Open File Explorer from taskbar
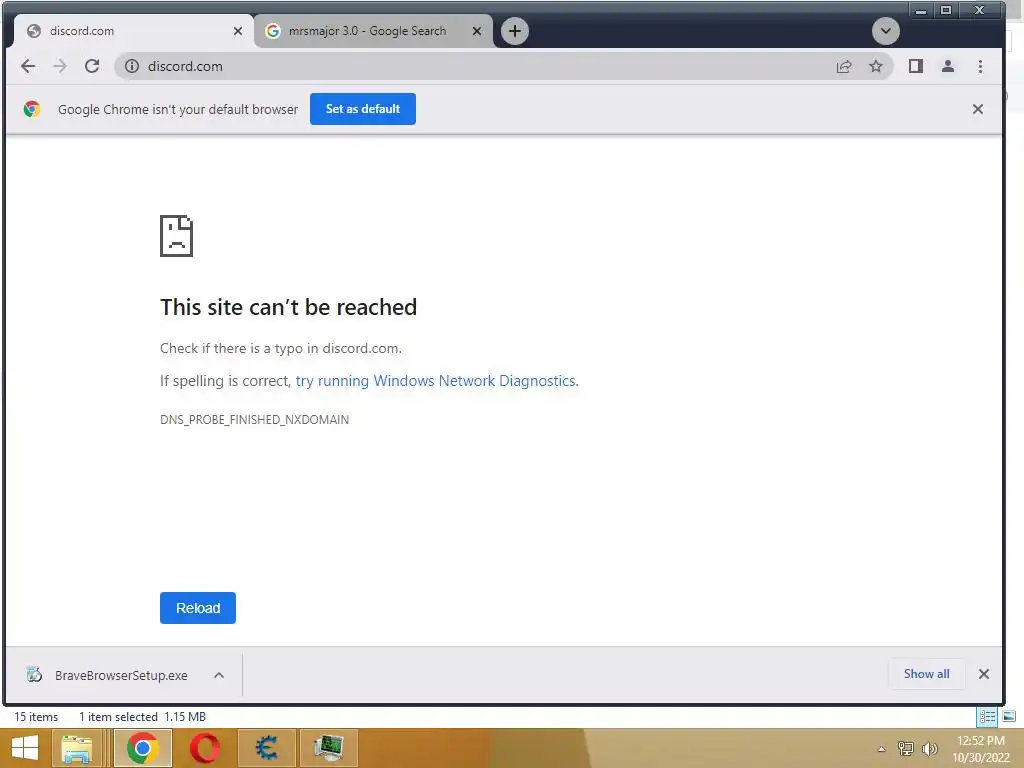 77,748
